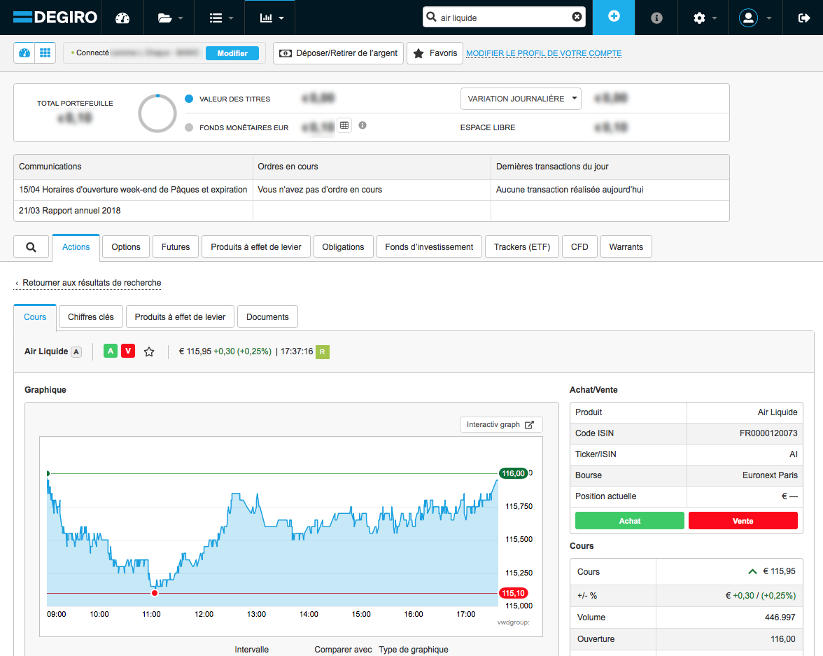Screen dimensions: 823x656
Task: Open the Documents tab
Action: click(x=268, y=317)
